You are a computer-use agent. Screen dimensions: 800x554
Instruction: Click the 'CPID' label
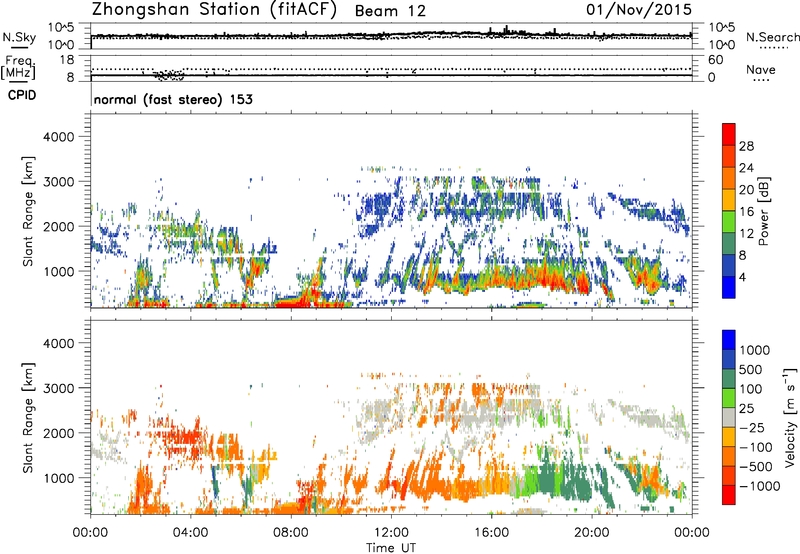(x=22, y=95)
